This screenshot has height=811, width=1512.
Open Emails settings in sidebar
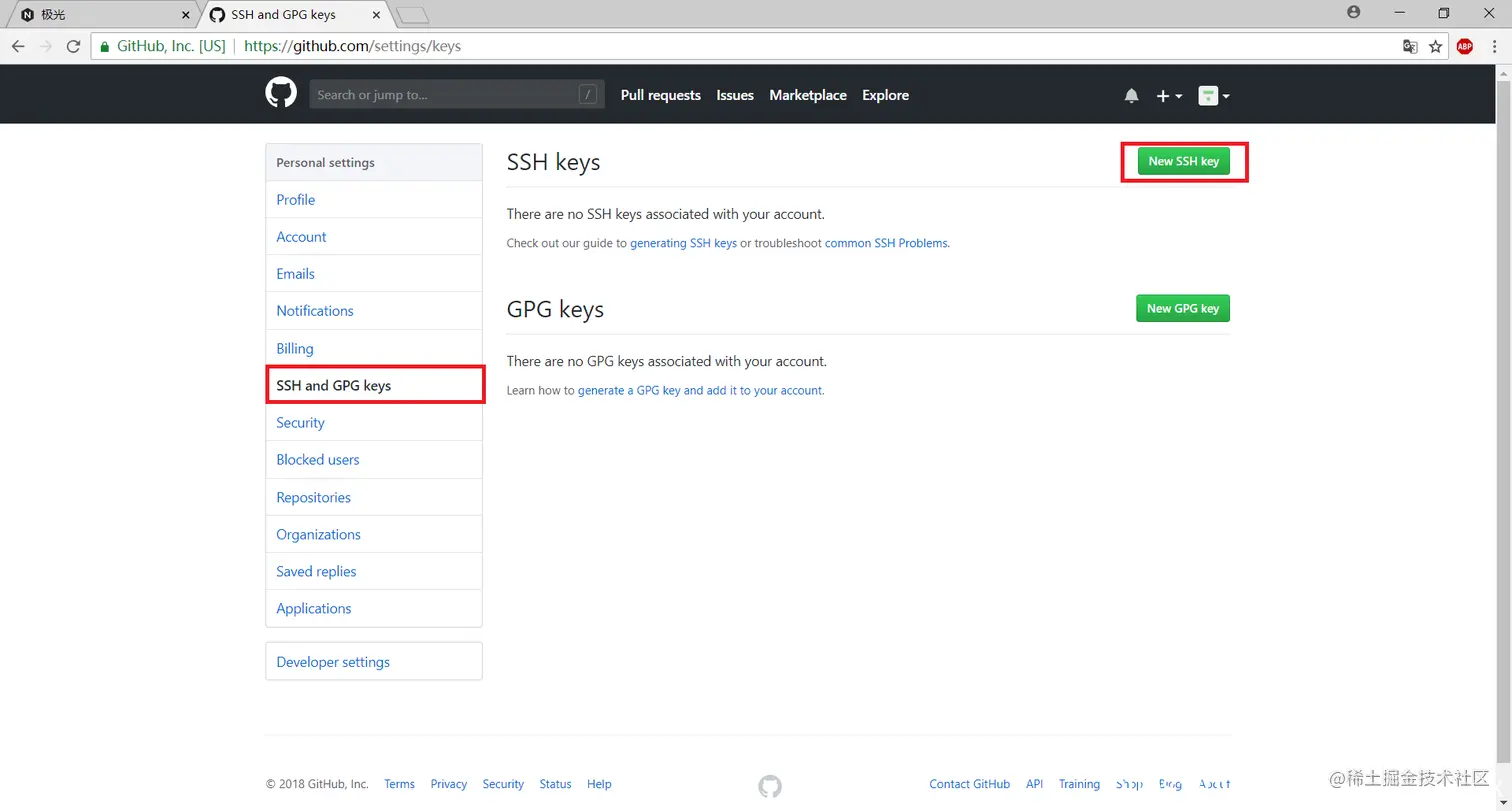point(374,274)
